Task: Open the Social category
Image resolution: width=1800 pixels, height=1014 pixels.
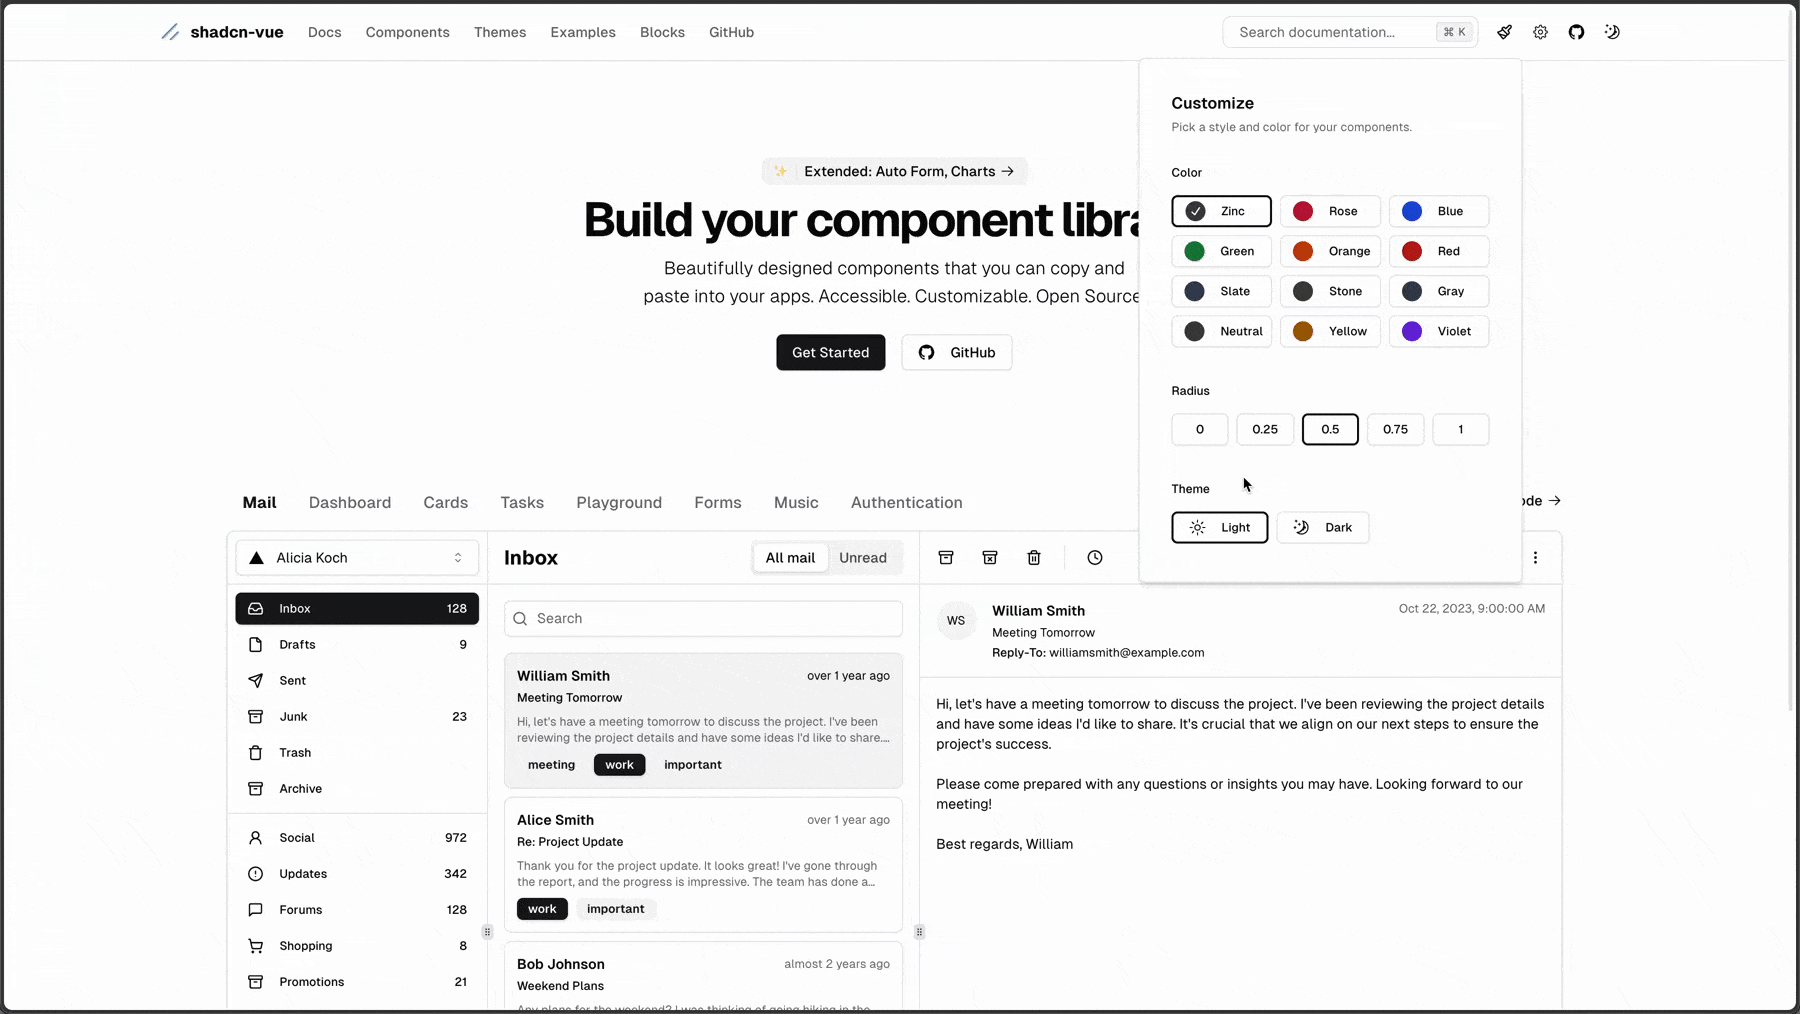Action: [357, 837]
